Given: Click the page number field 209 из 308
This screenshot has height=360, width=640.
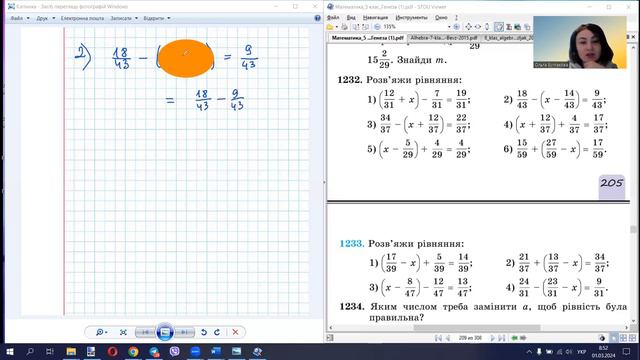Looking at the screenshot, I should pos(470,338).
